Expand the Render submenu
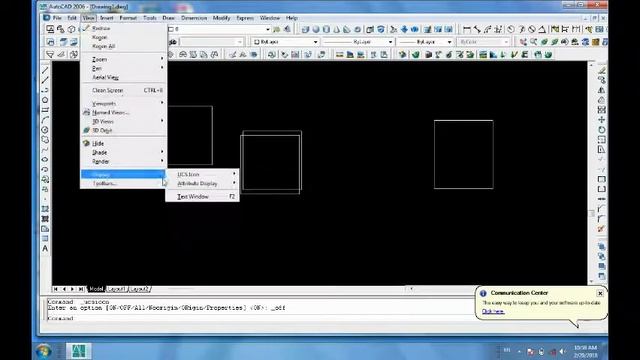This screenshot has height=360, width=640. (123, 161)
